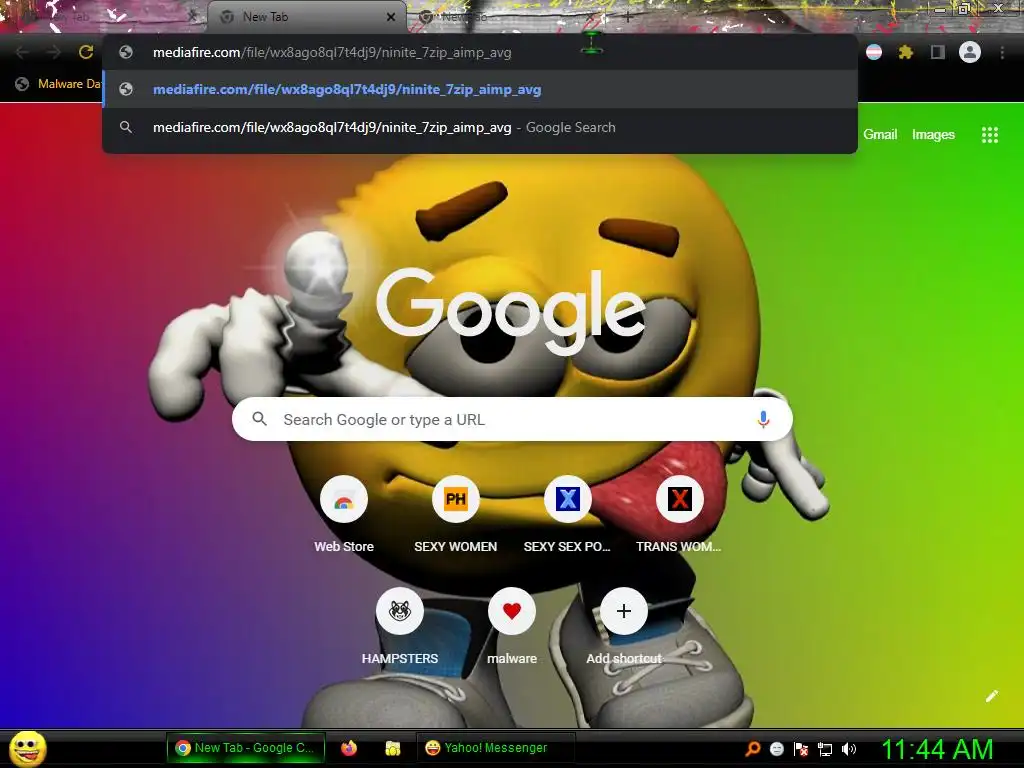
Task: Open Yahoo! Messenger taskbar button
Action: pos(495,748)
